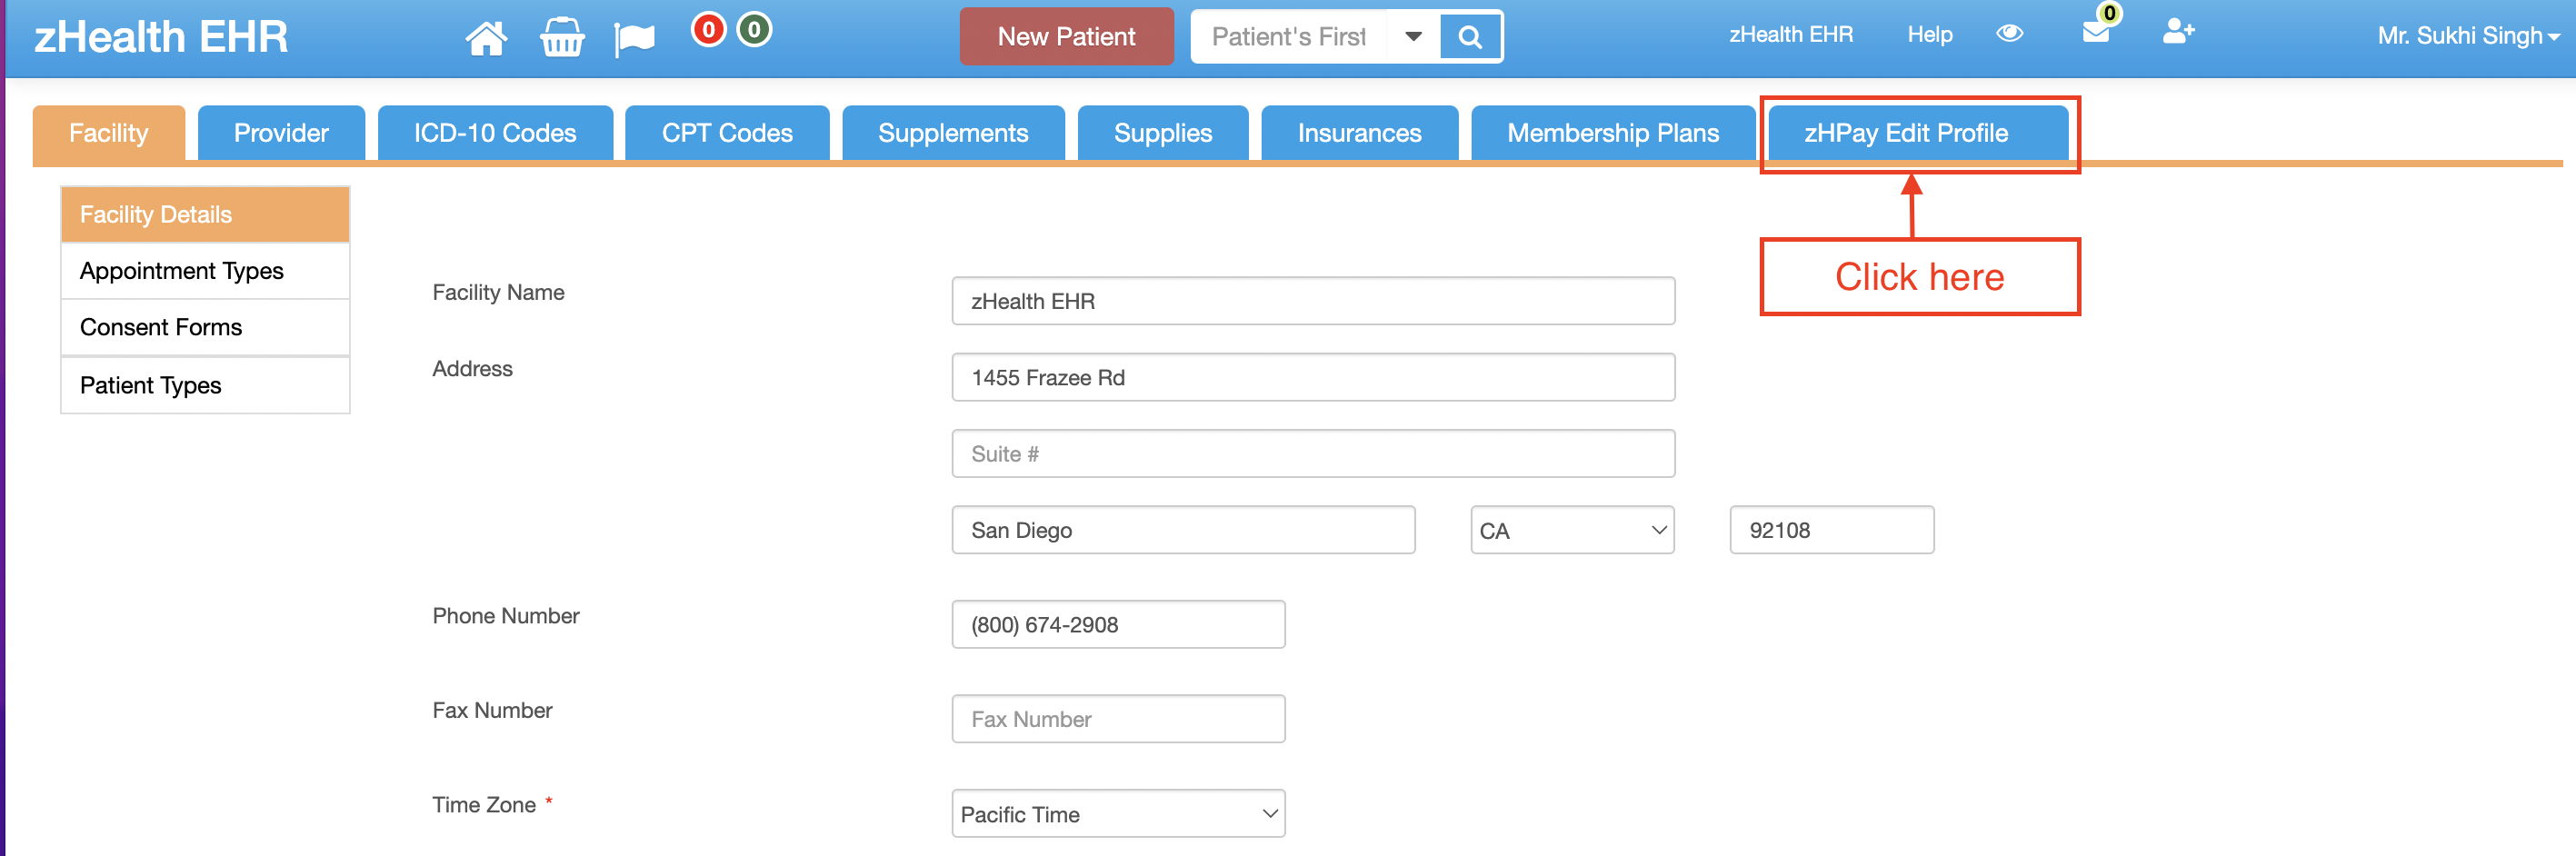Open the shopping basket icon
2576x856 pixels.
point(562,38)
